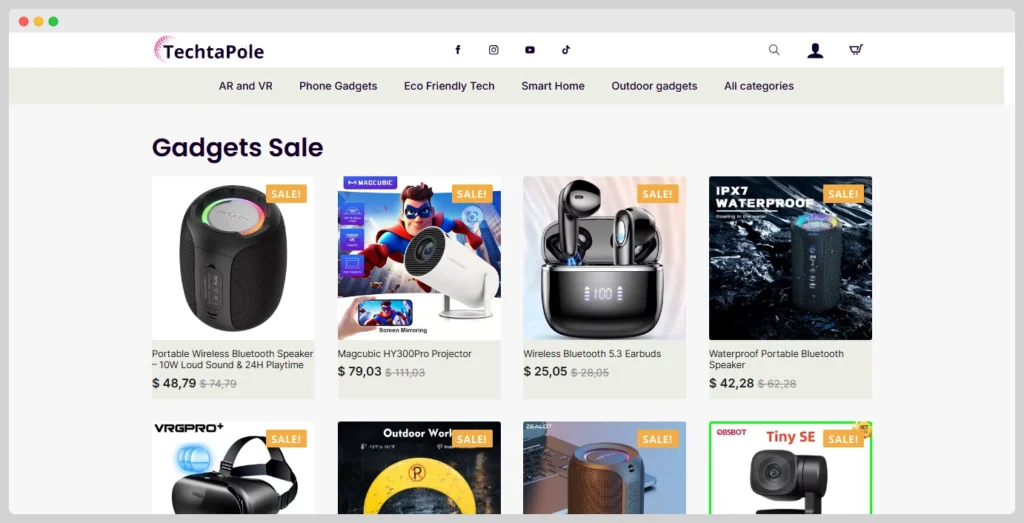Select Eco Friendly Tech menu item
1024x523 pixels.
coord(449,86)
